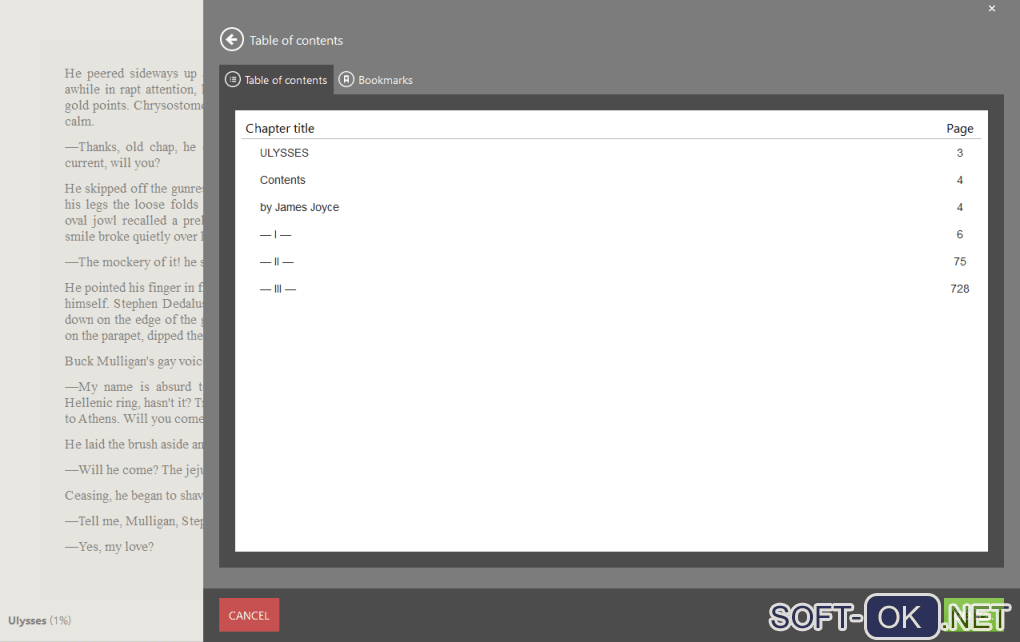Viewport: 1020px width, 642px height.
Task: Select the Contents chapter entry
Action: (611, 180)
